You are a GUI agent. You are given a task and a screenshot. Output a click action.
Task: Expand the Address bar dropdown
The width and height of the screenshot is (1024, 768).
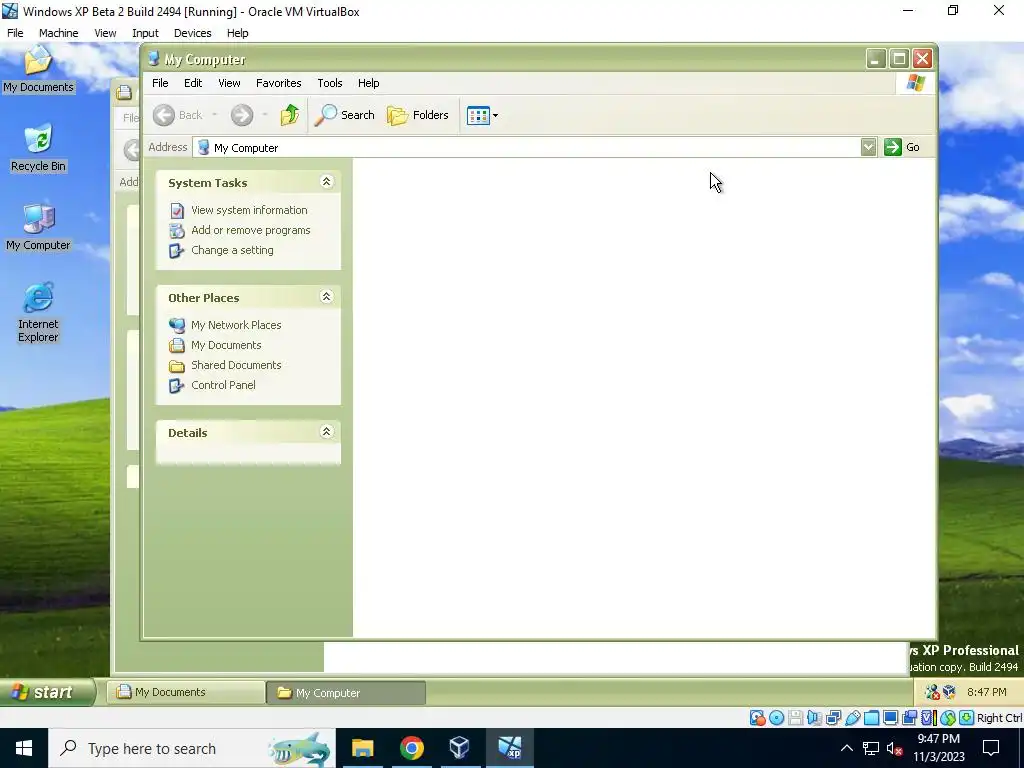[868, 147]
